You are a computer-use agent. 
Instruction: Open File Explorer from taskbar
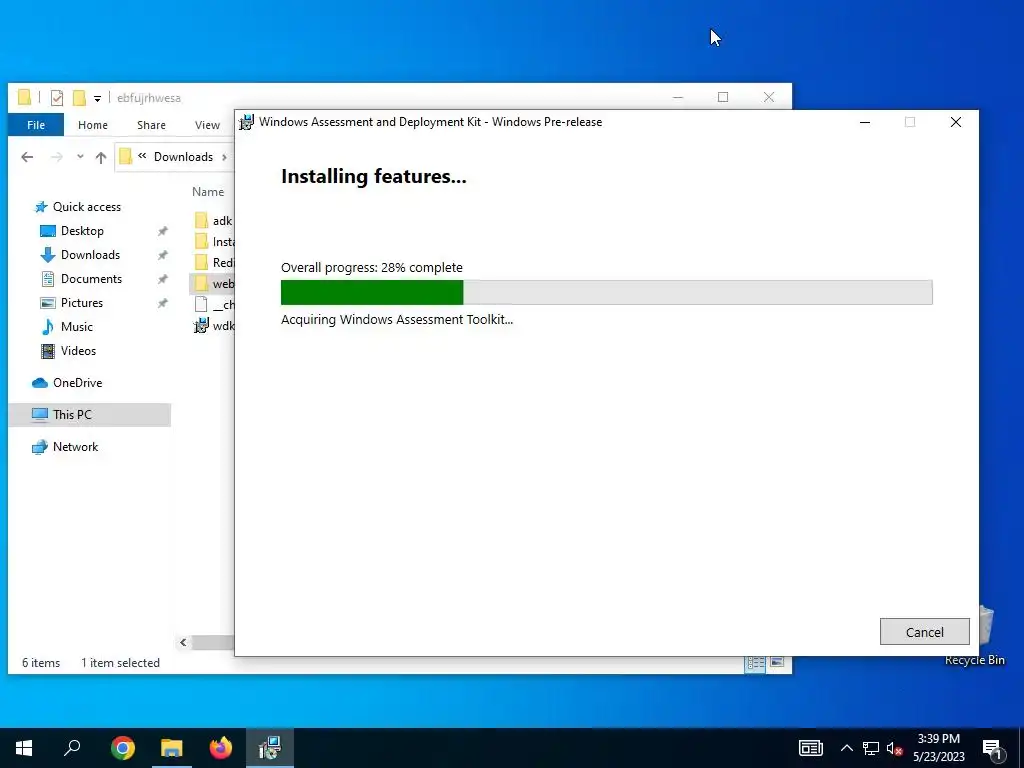coord(172,748)
